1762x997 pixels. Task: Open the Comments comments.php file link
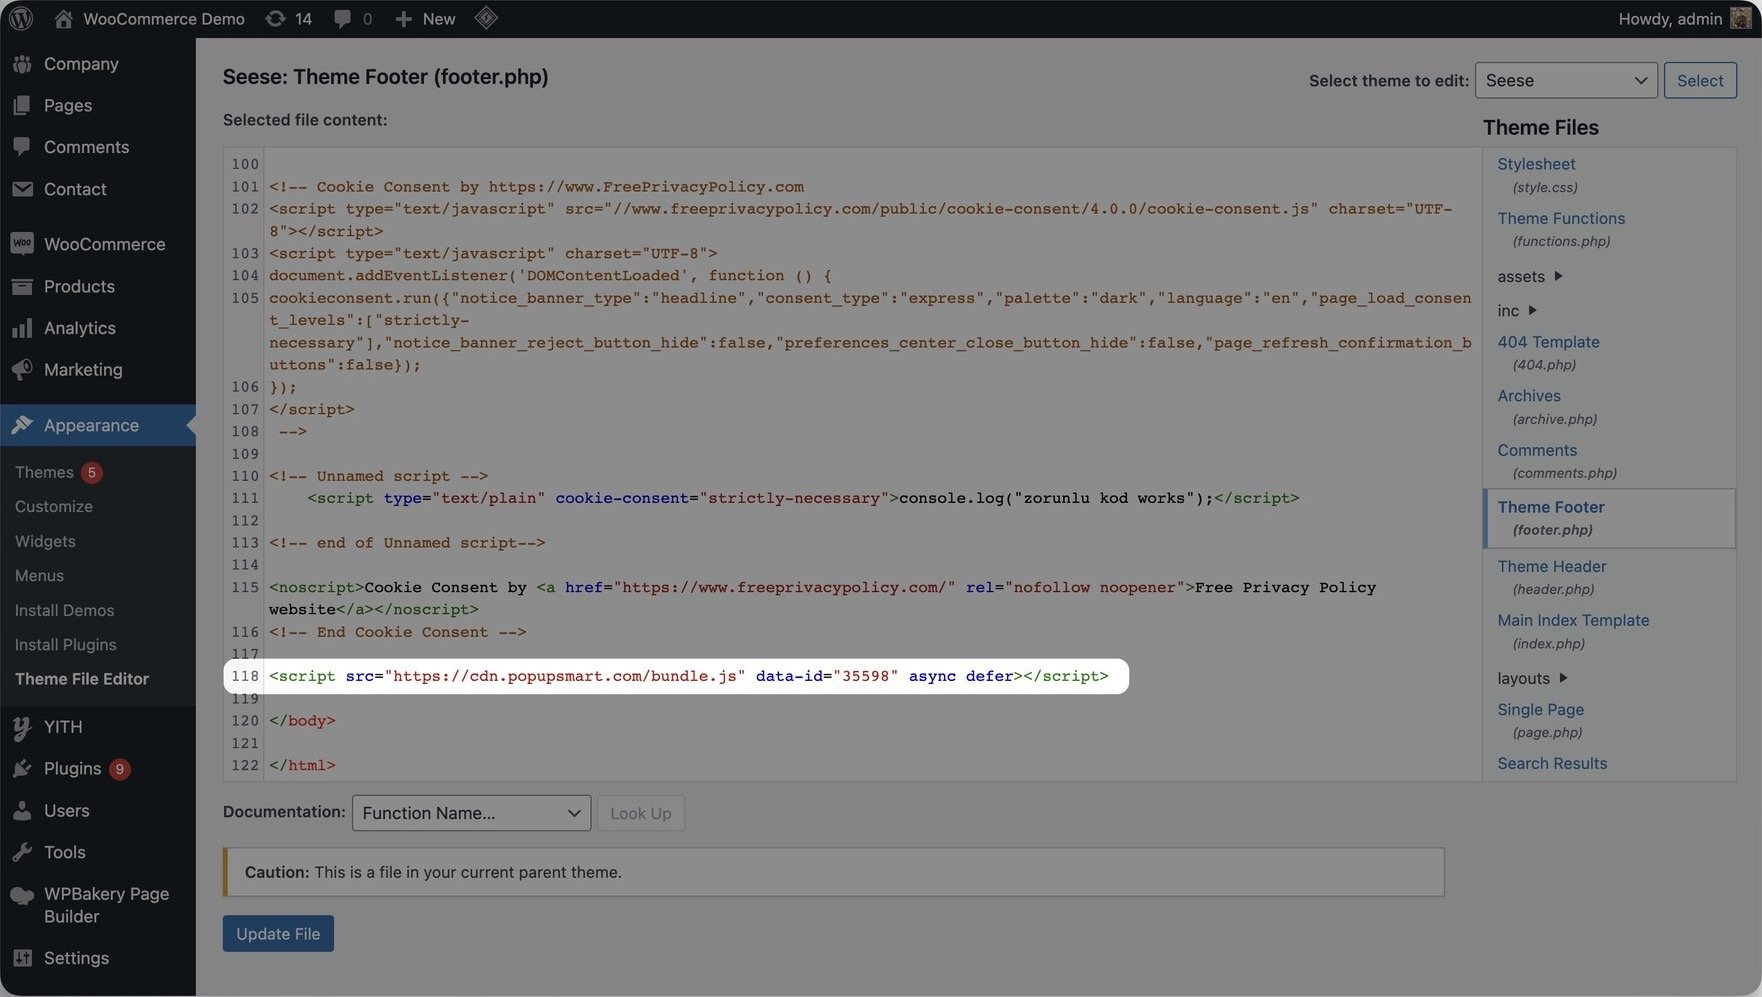click(x=1537, y=450)
